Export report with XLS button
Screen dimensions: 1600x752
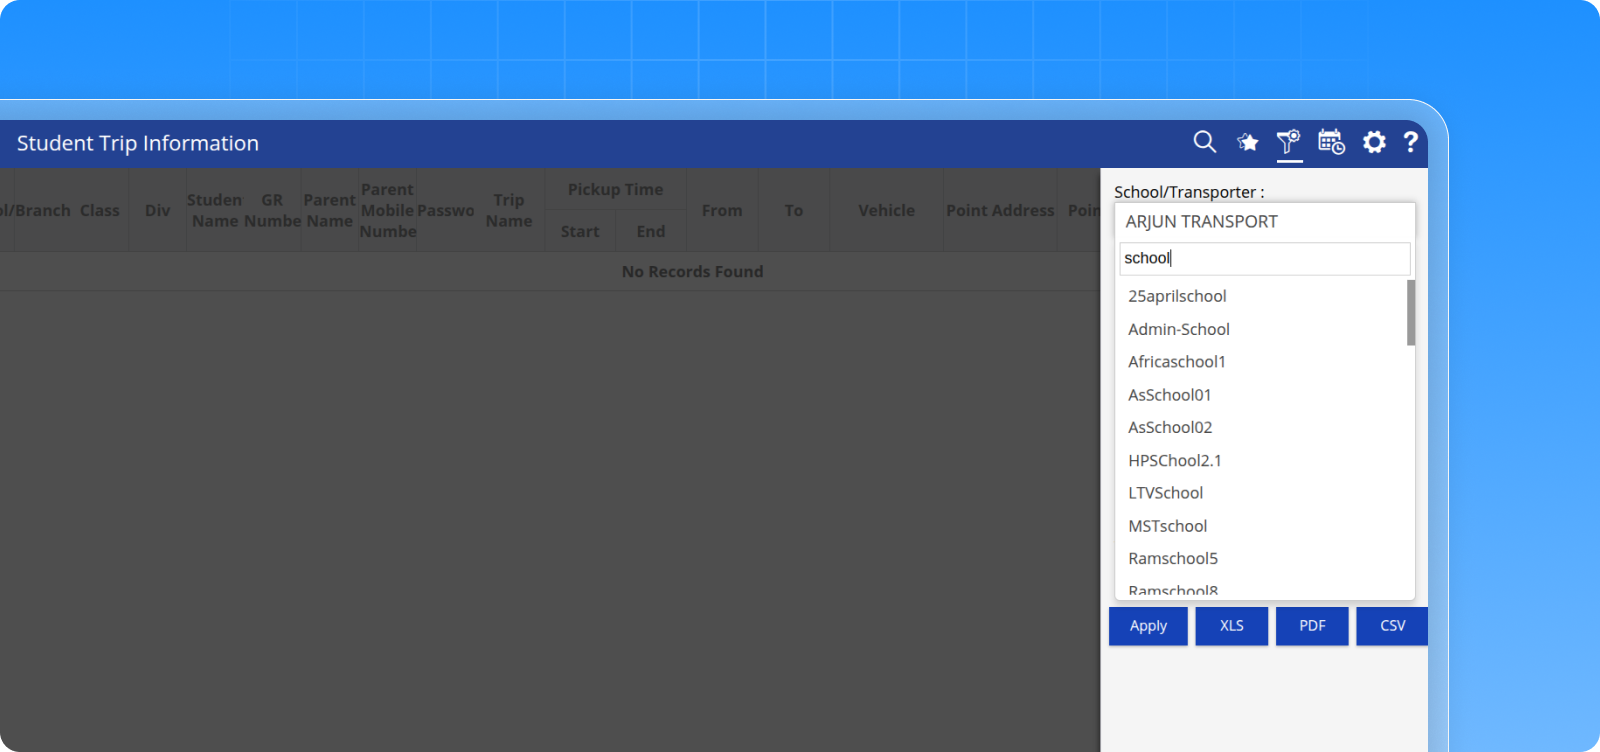(x=1231, y=626)
